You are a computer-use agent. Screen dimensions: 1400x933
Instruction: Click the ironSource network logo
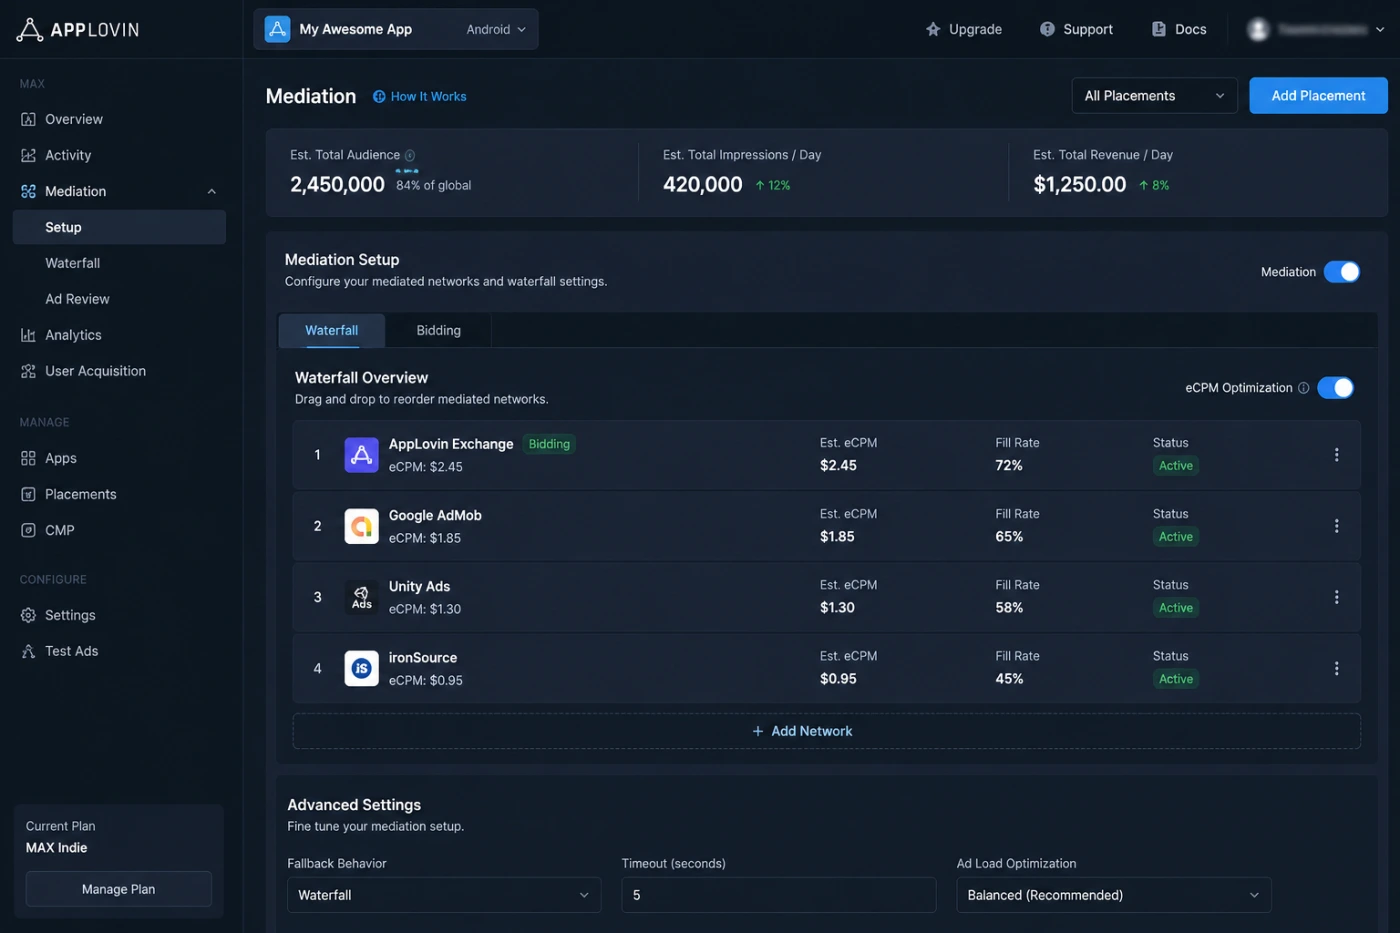(361, 668)
